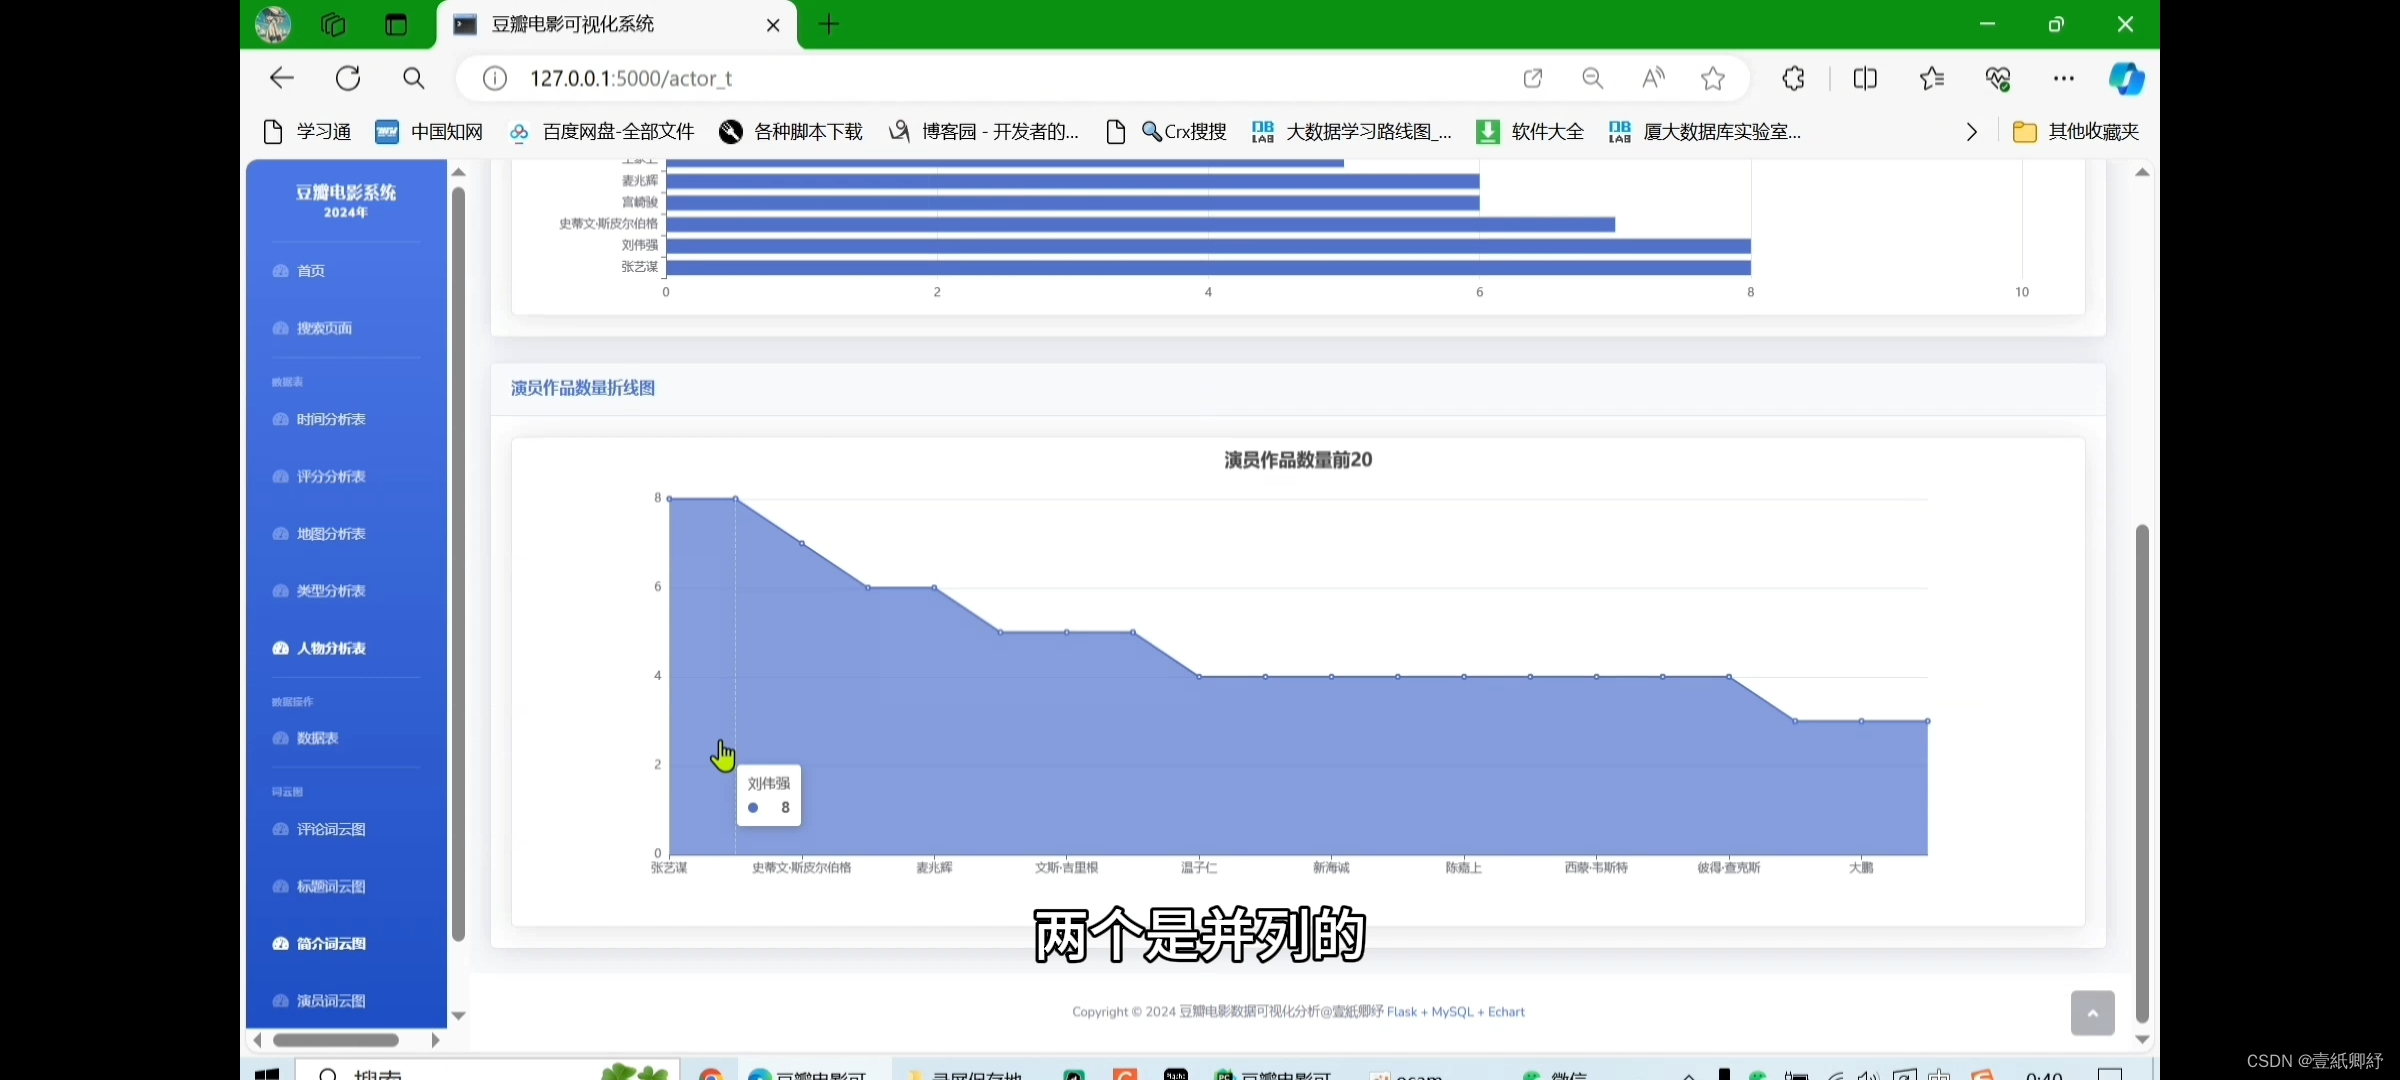Click the open-in-app icon in address bar

point(1533,78)
